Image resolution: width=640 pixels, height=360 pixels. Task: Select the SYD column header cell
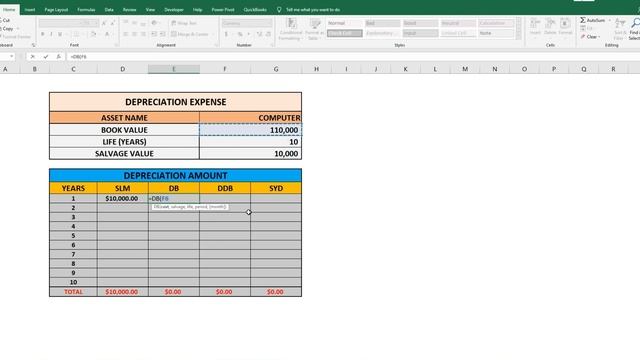[276, 188]
